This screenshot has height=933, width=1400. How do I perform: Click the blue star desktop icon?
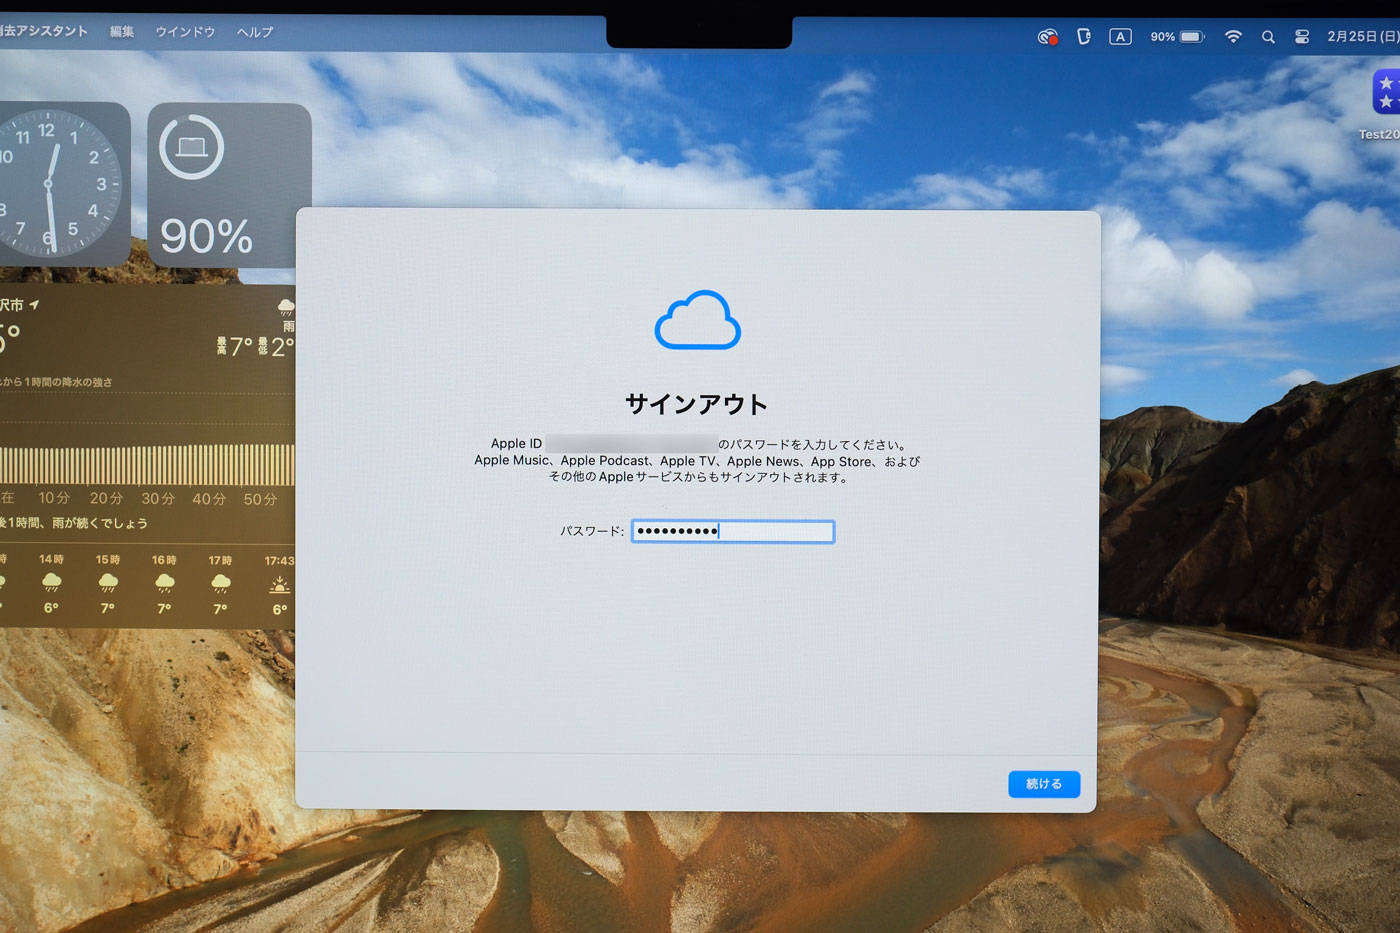tap(1386, 92)
